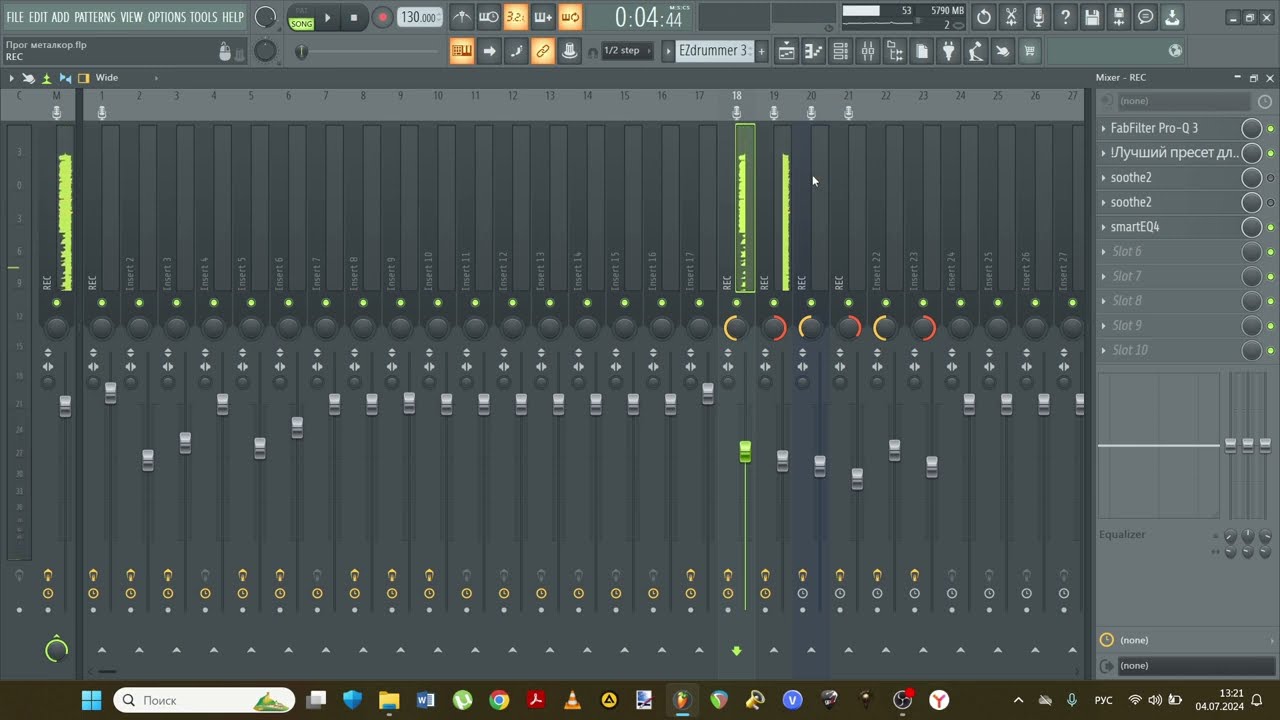
Task: Open the project copy files icon
Action: coord(922,51)
